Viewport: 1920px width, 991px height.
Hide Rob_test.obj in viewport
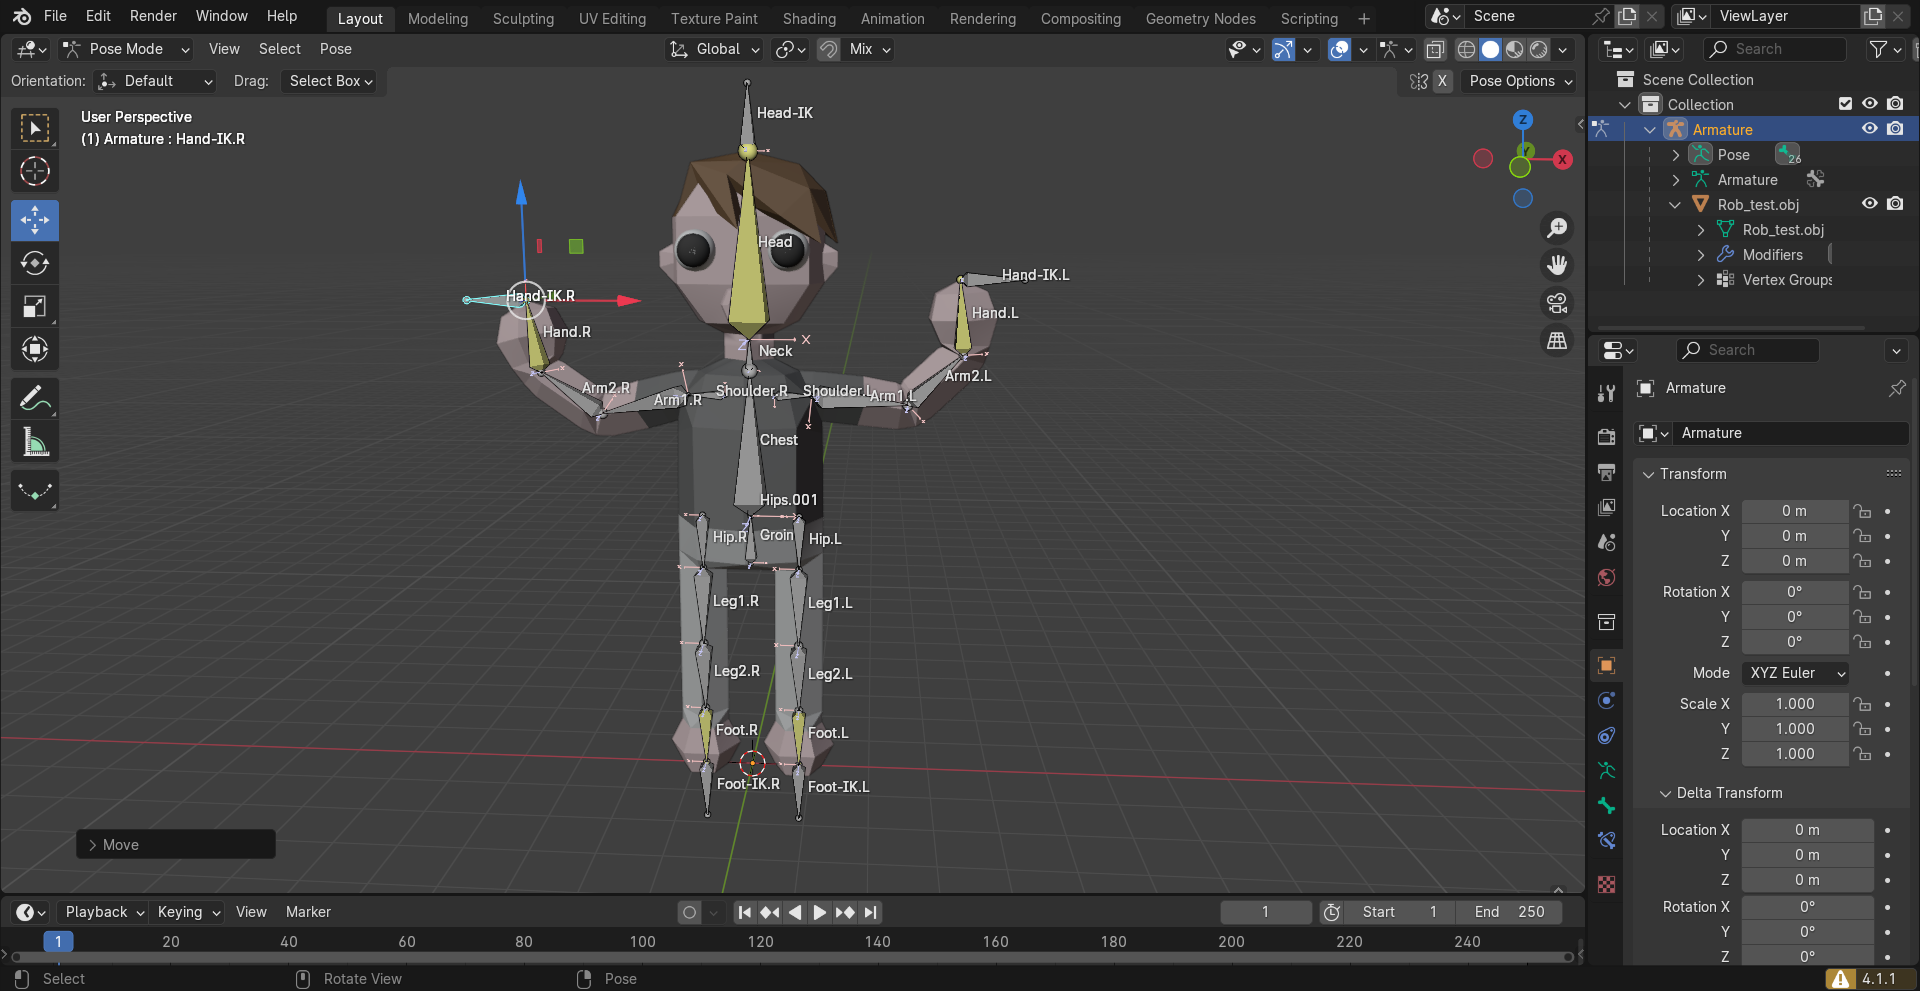(1869, 204)
